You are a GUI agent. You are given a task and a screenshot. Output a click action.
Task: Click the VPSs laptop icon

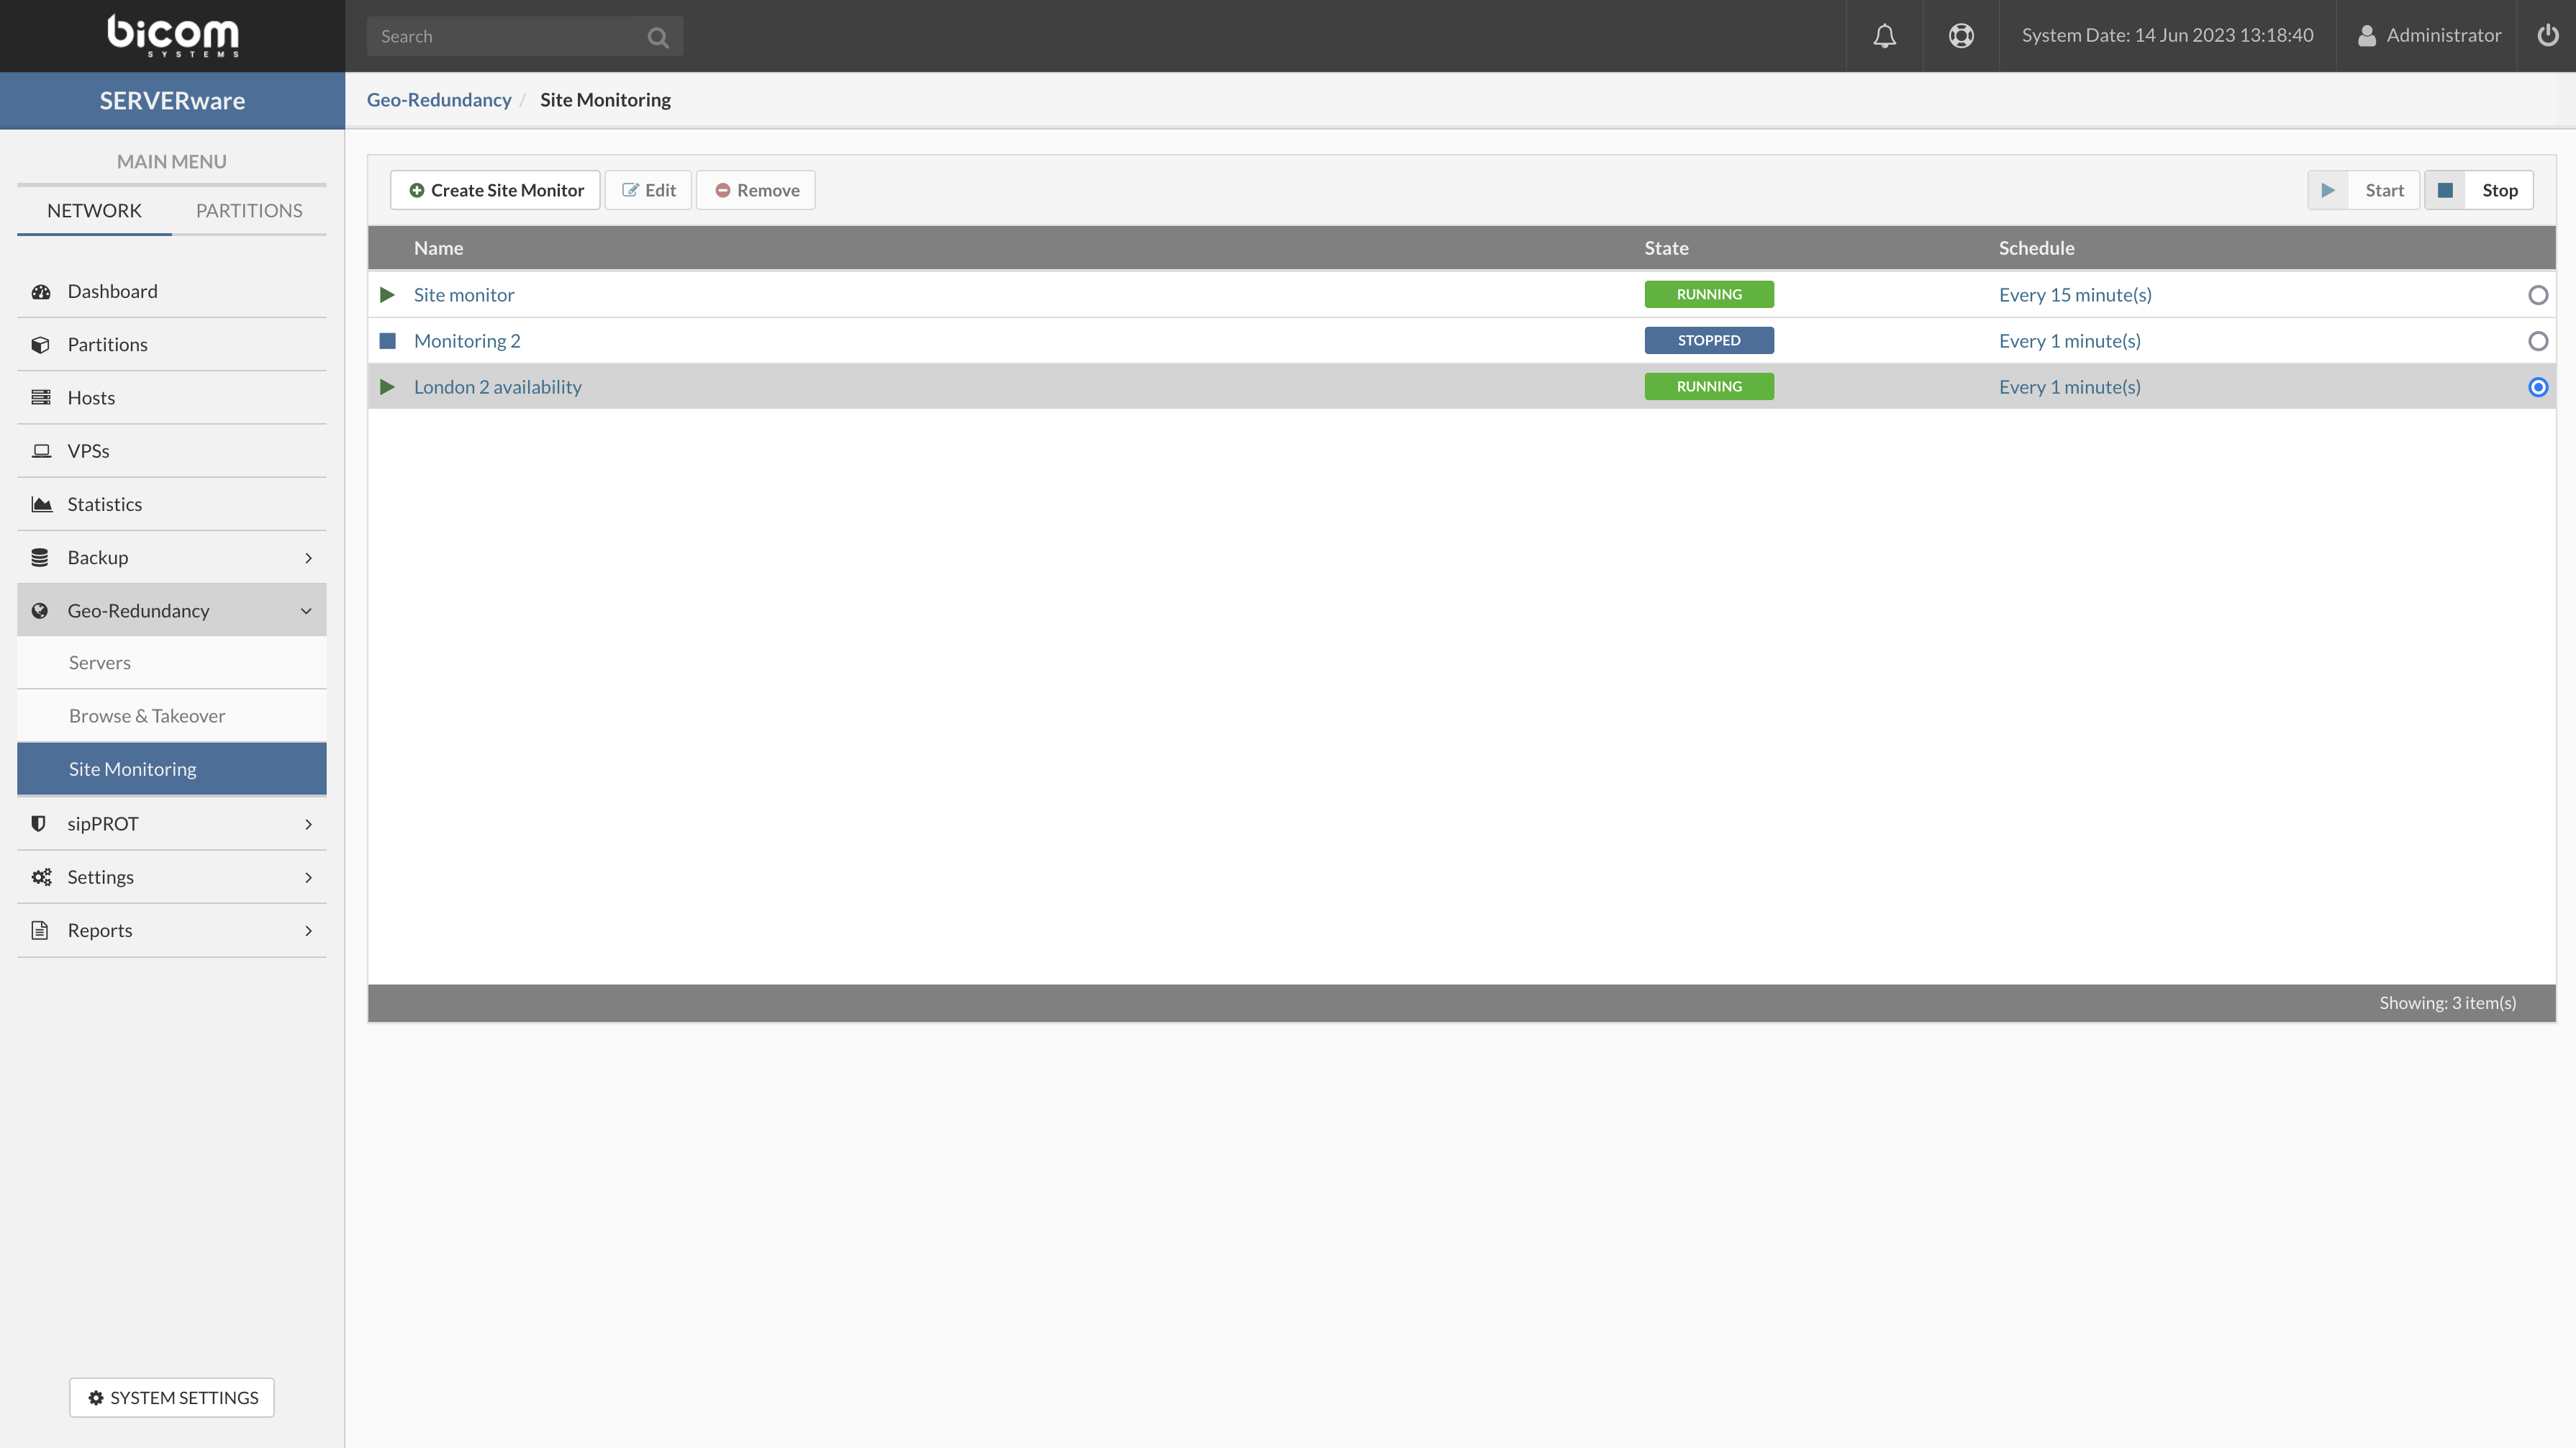[41, 451]
